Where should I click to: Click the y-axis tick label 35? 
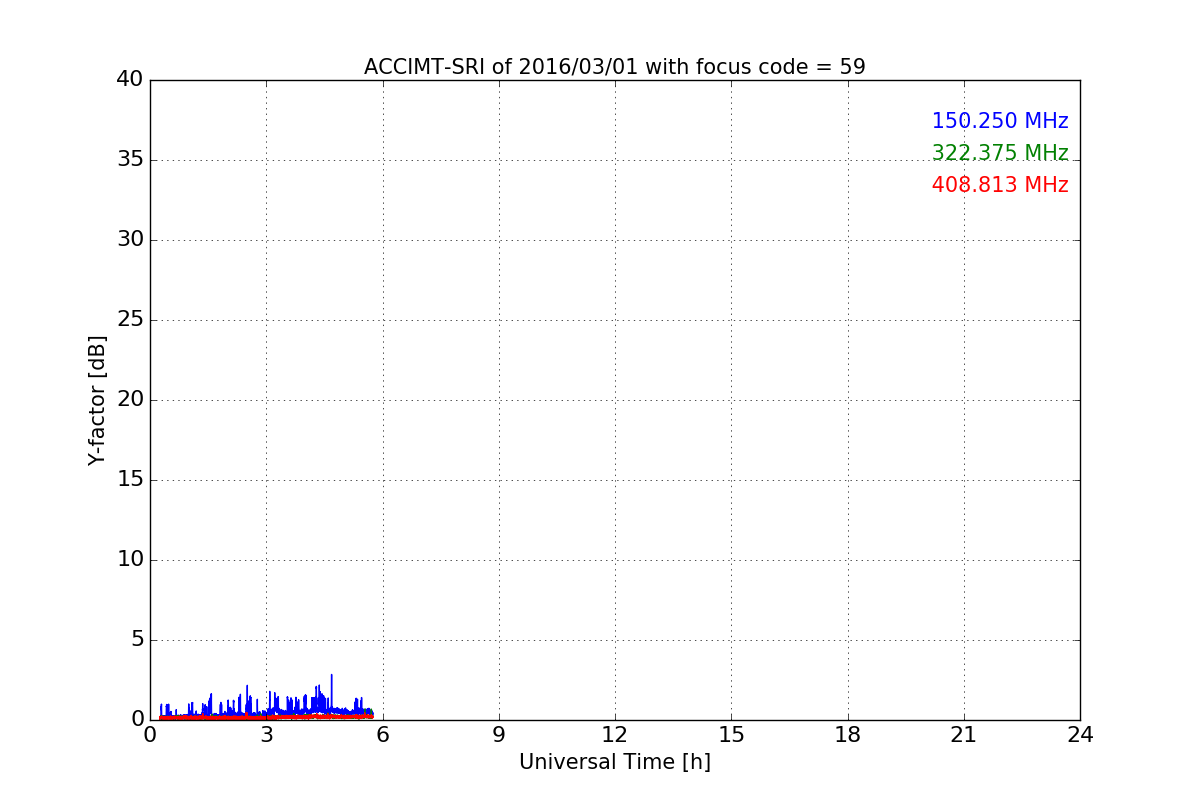pos(130,160)
